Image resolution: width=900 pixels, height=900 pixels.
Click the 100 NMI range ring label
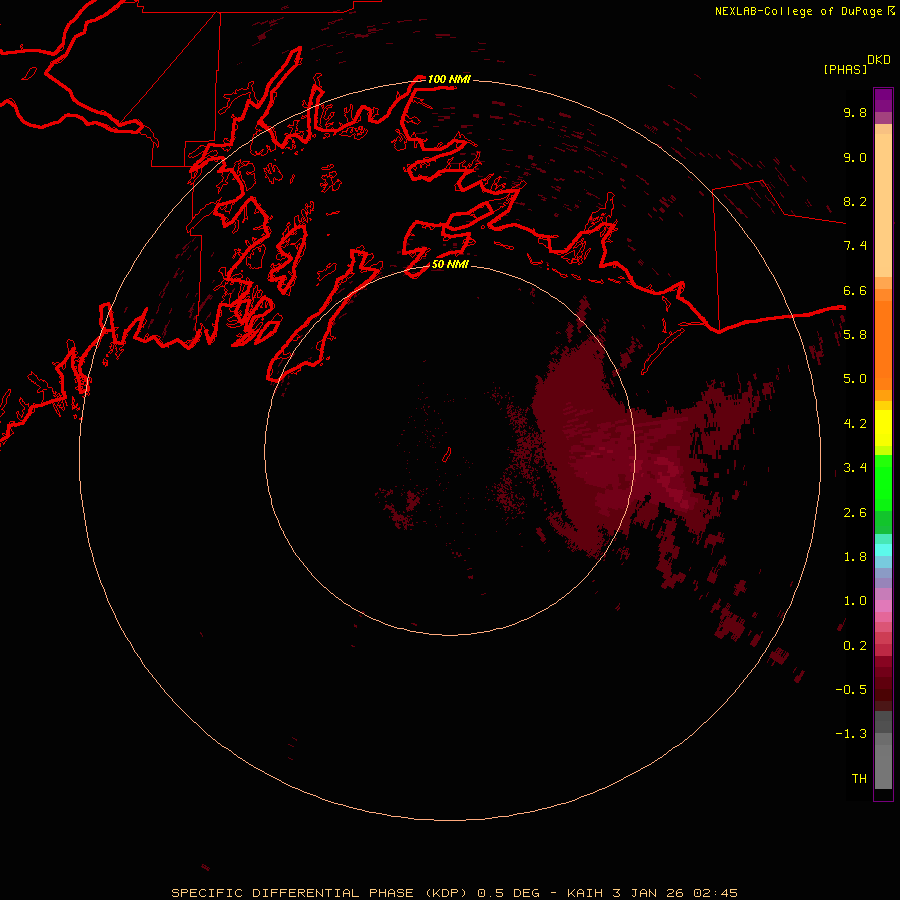(x=449, y=79)
